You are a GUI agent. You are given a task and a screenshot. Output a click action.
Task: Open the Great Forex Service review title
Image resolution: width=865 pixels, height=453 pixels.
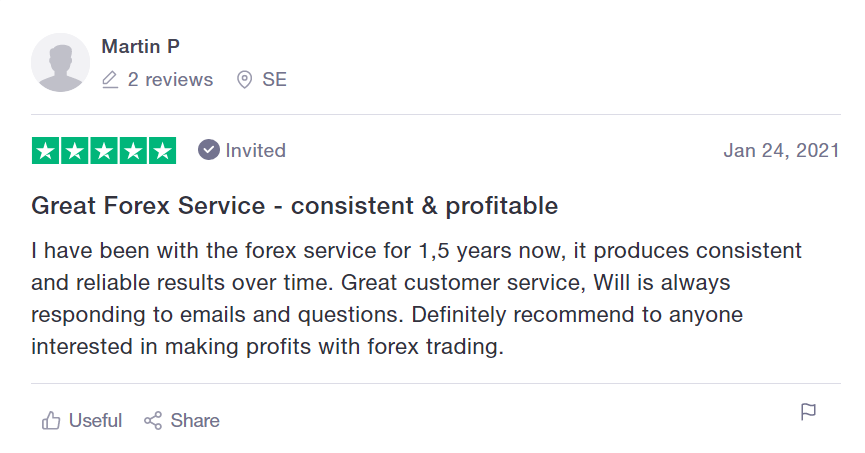[295, 206]
